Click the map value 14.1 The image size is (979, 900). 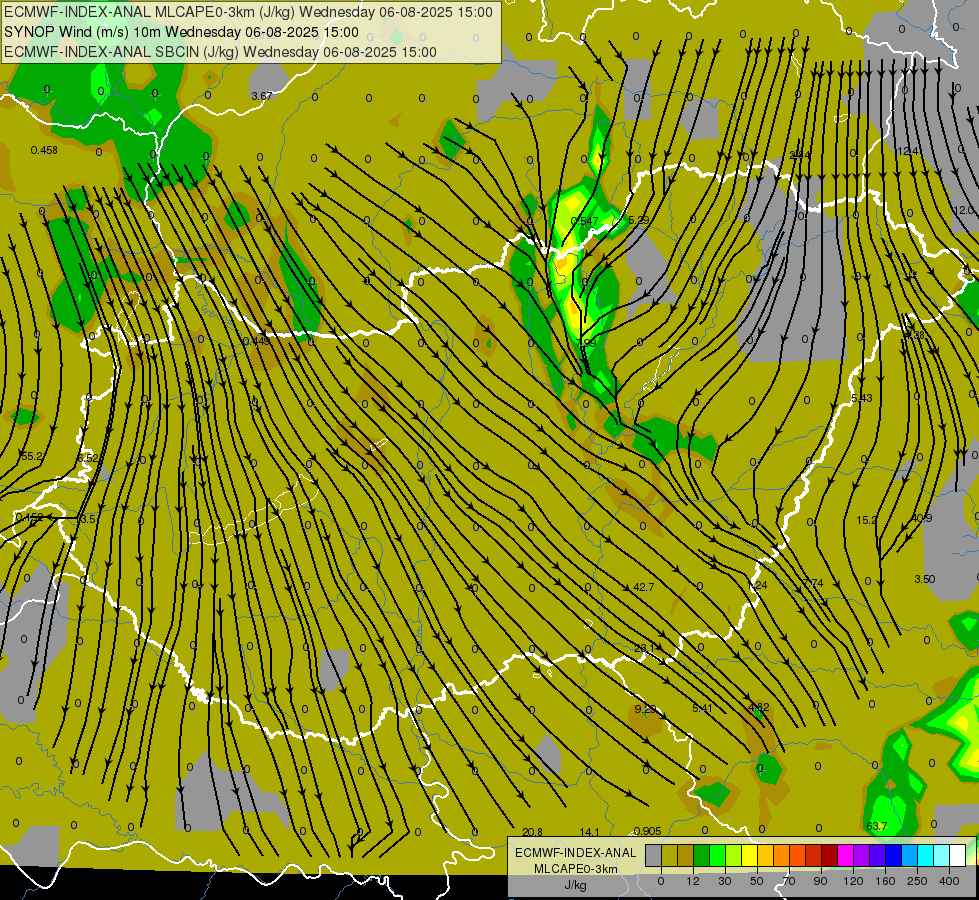click(x=589, y=832)
